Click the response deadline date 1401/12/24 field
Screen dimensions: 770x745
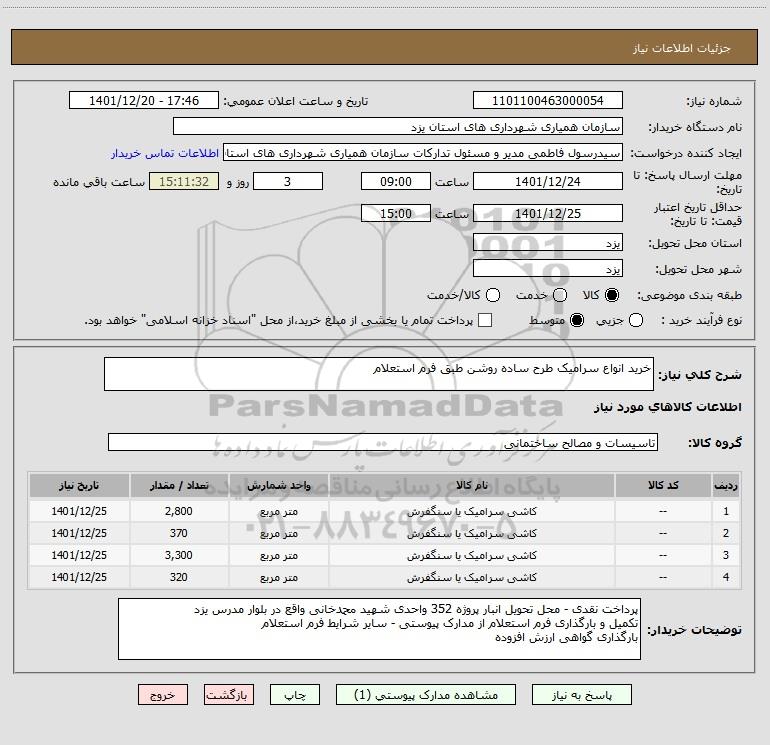[548, 181]
